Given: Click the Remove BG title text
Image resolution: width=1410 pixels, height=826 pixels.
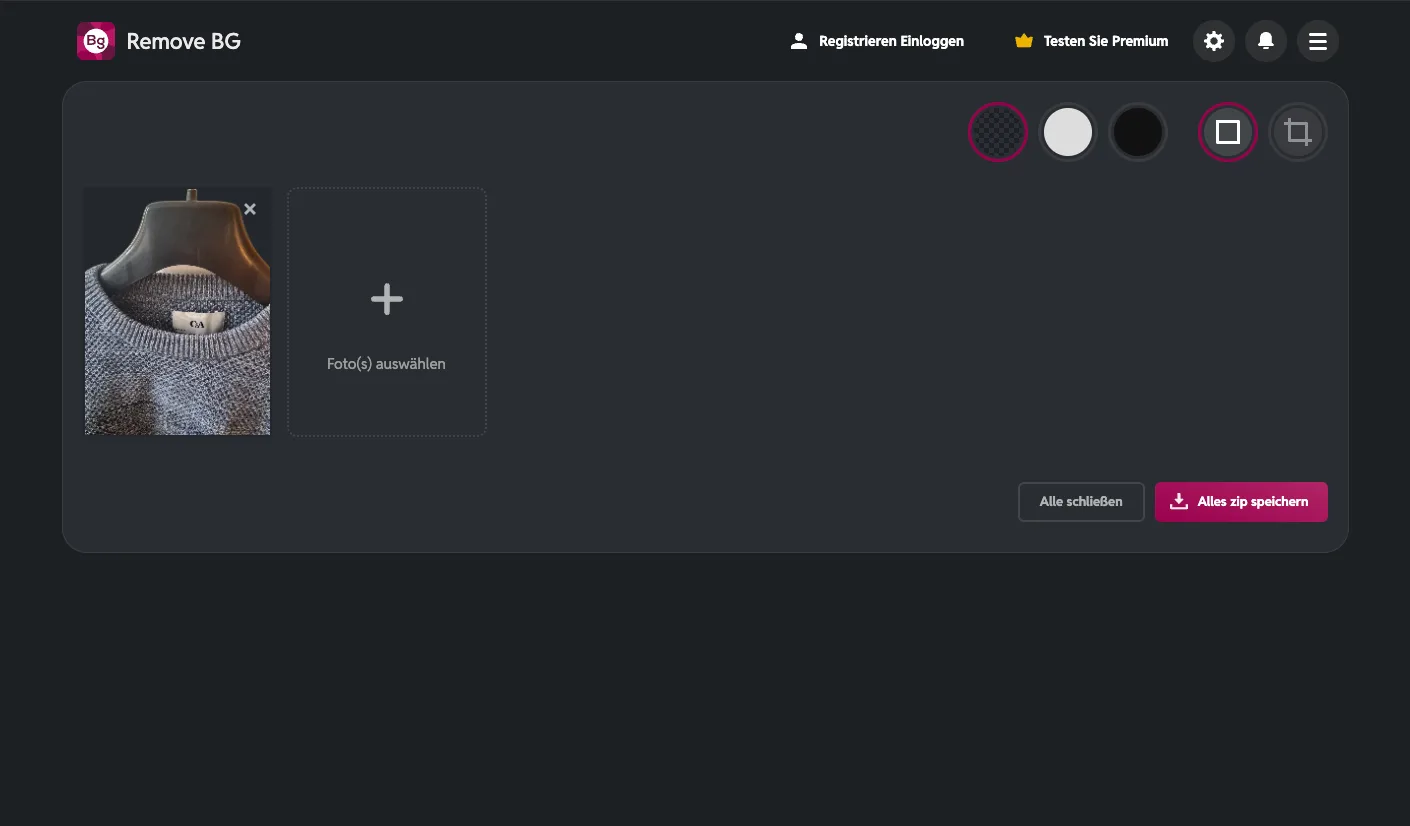Looking at the screenshot, I should tap(184, 41).
